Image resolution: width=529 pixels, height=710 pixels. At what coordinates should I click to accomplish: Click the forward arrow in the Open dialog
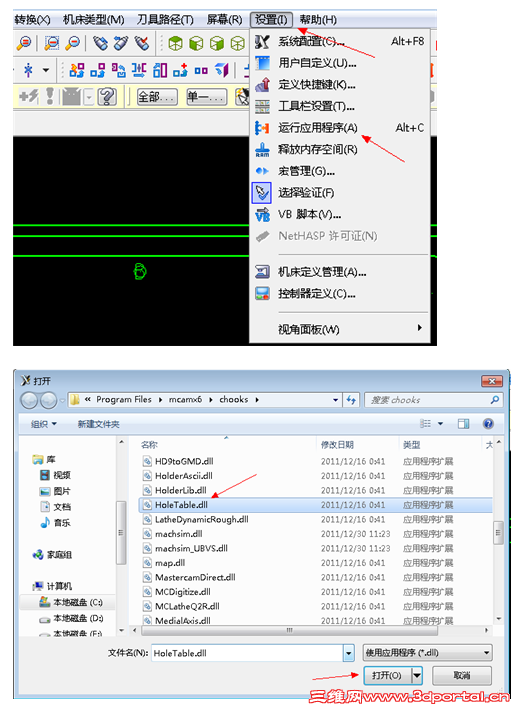click(x=48, y=400)
